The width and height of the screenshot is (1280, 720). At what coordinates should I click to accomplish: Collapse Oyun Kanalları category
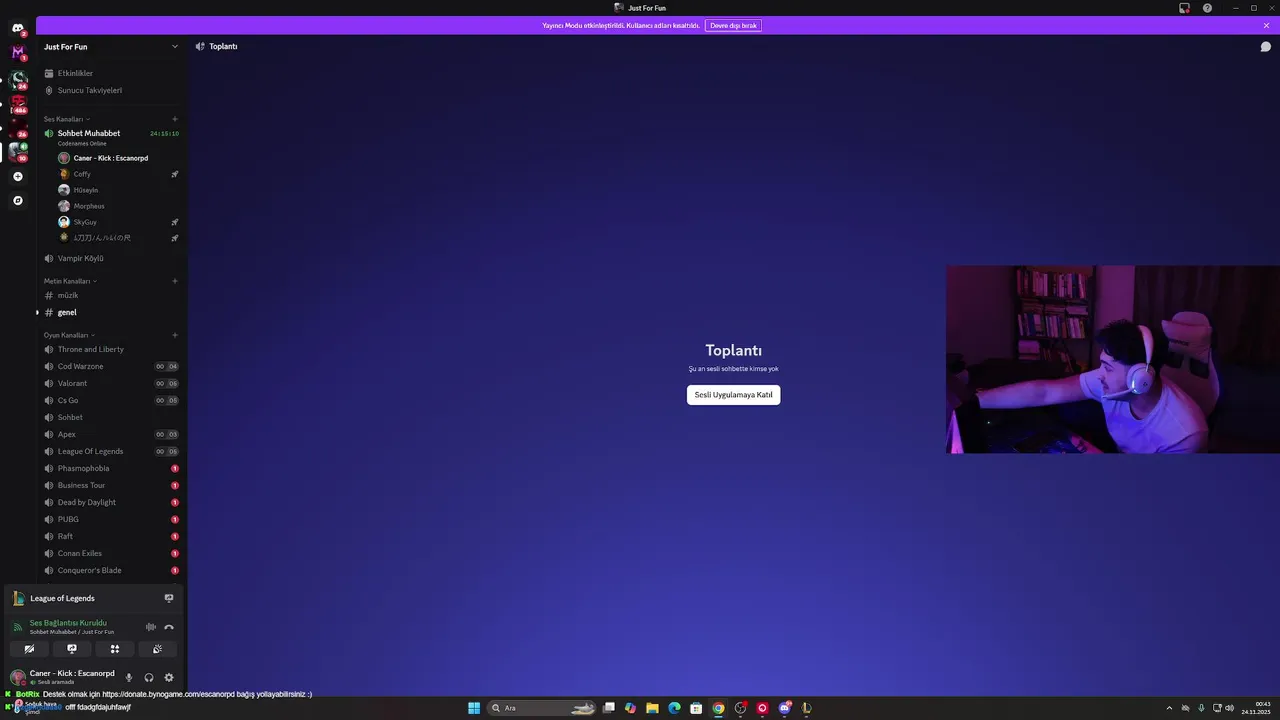pos(69,335)
